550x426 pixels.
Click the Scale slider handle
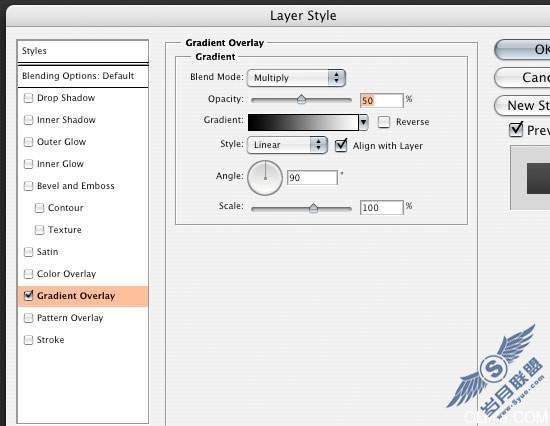click(x=314, y=208)
